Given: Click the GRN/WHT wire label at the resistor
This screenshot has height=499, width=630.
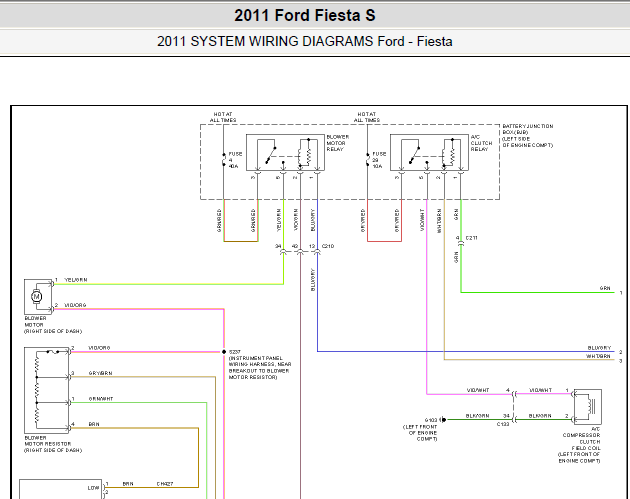Looking at the screenshot, I should pos(100,399).
